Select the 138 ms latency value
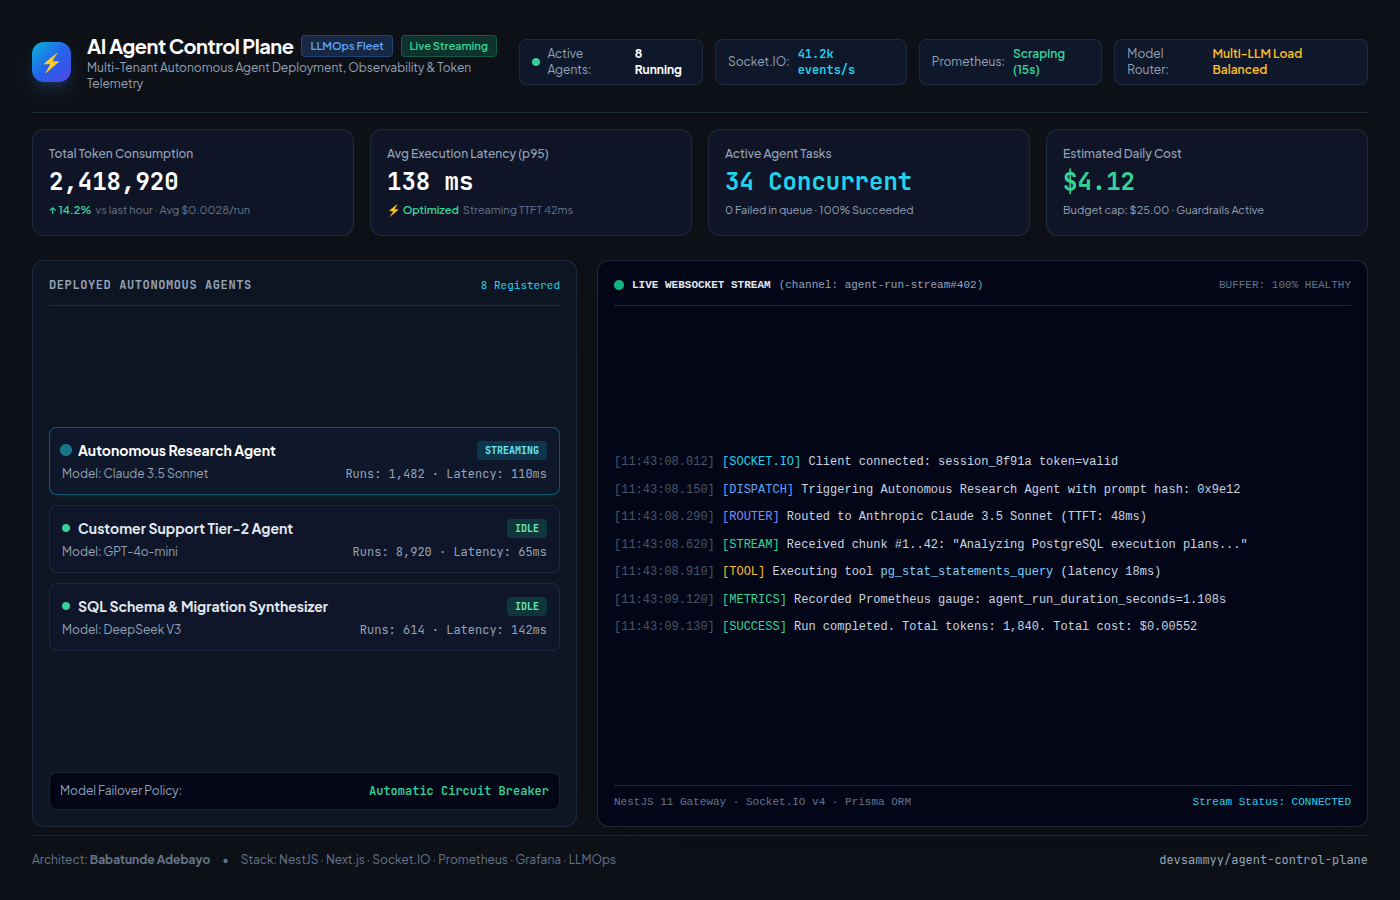The height and width of the screenshot is (900, 1400). pyautogui.click(x=430, y=182)
